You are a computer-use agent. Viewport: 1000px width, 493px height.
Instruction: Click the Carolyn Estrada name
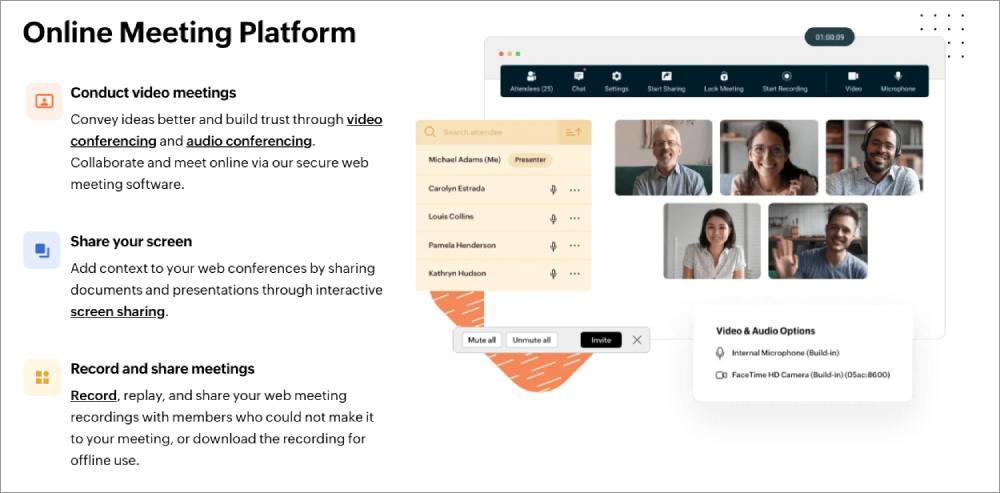457,189
